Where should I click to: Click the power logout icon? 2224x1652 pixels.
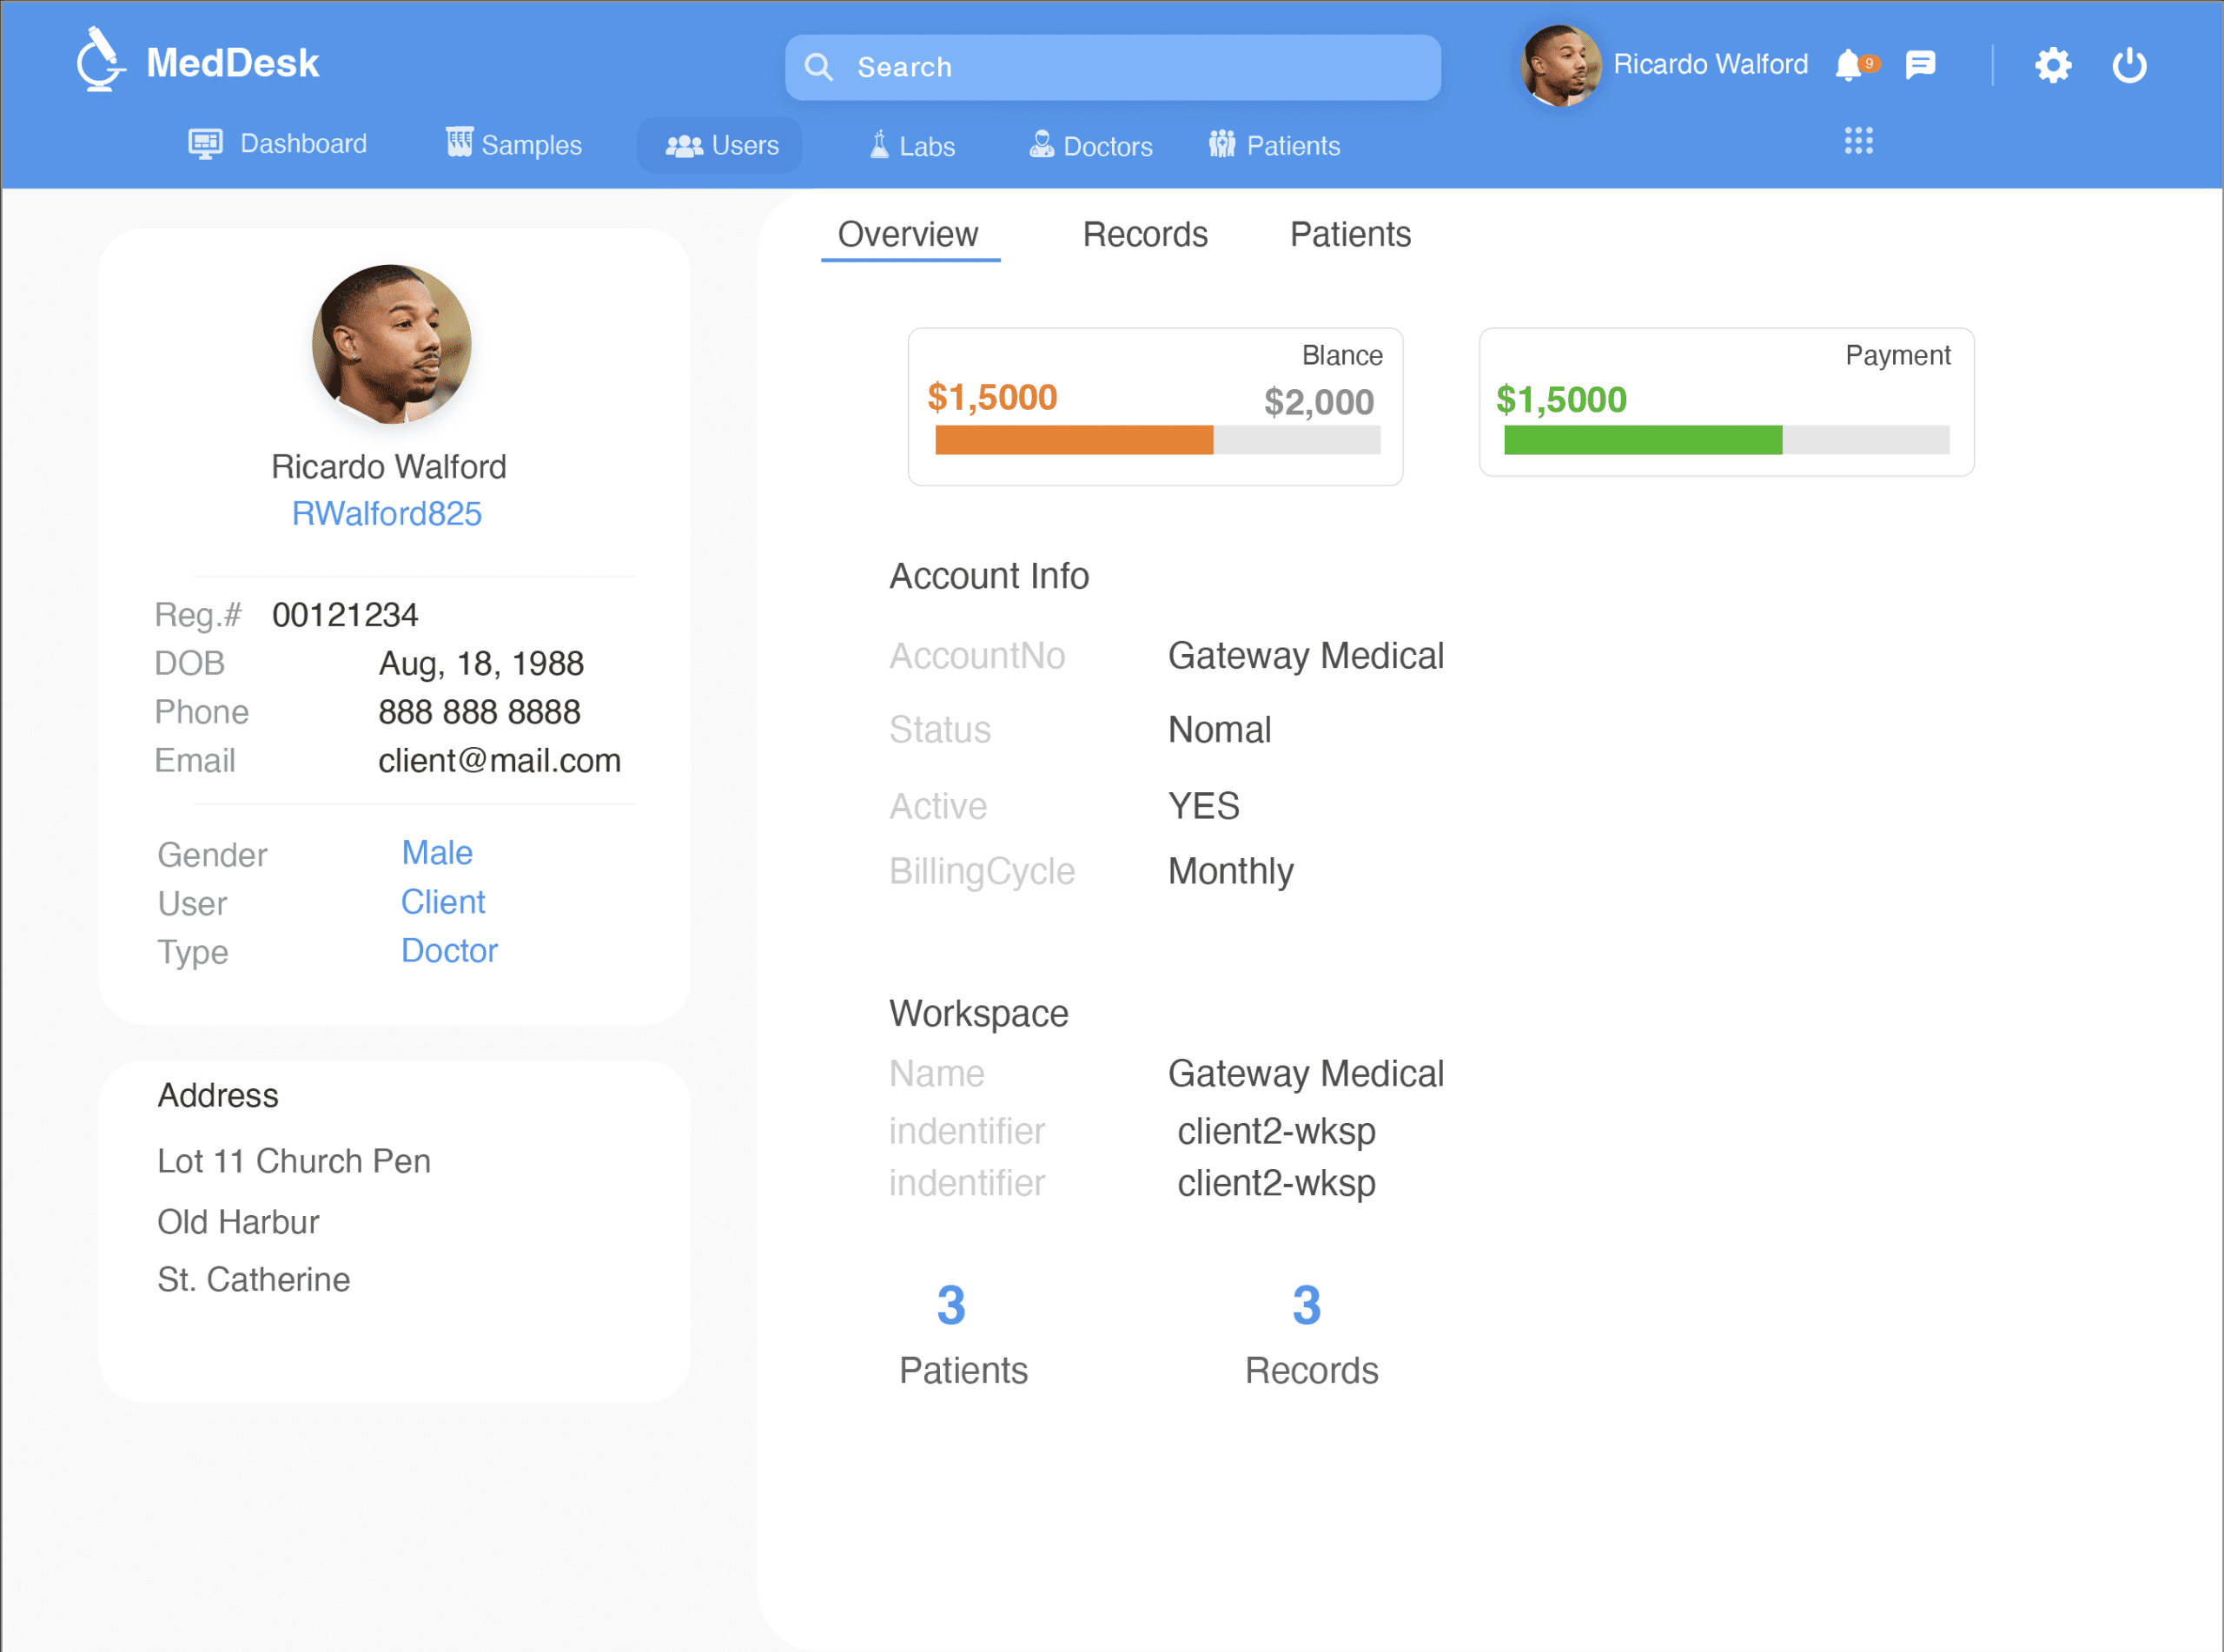[2129, 65]
